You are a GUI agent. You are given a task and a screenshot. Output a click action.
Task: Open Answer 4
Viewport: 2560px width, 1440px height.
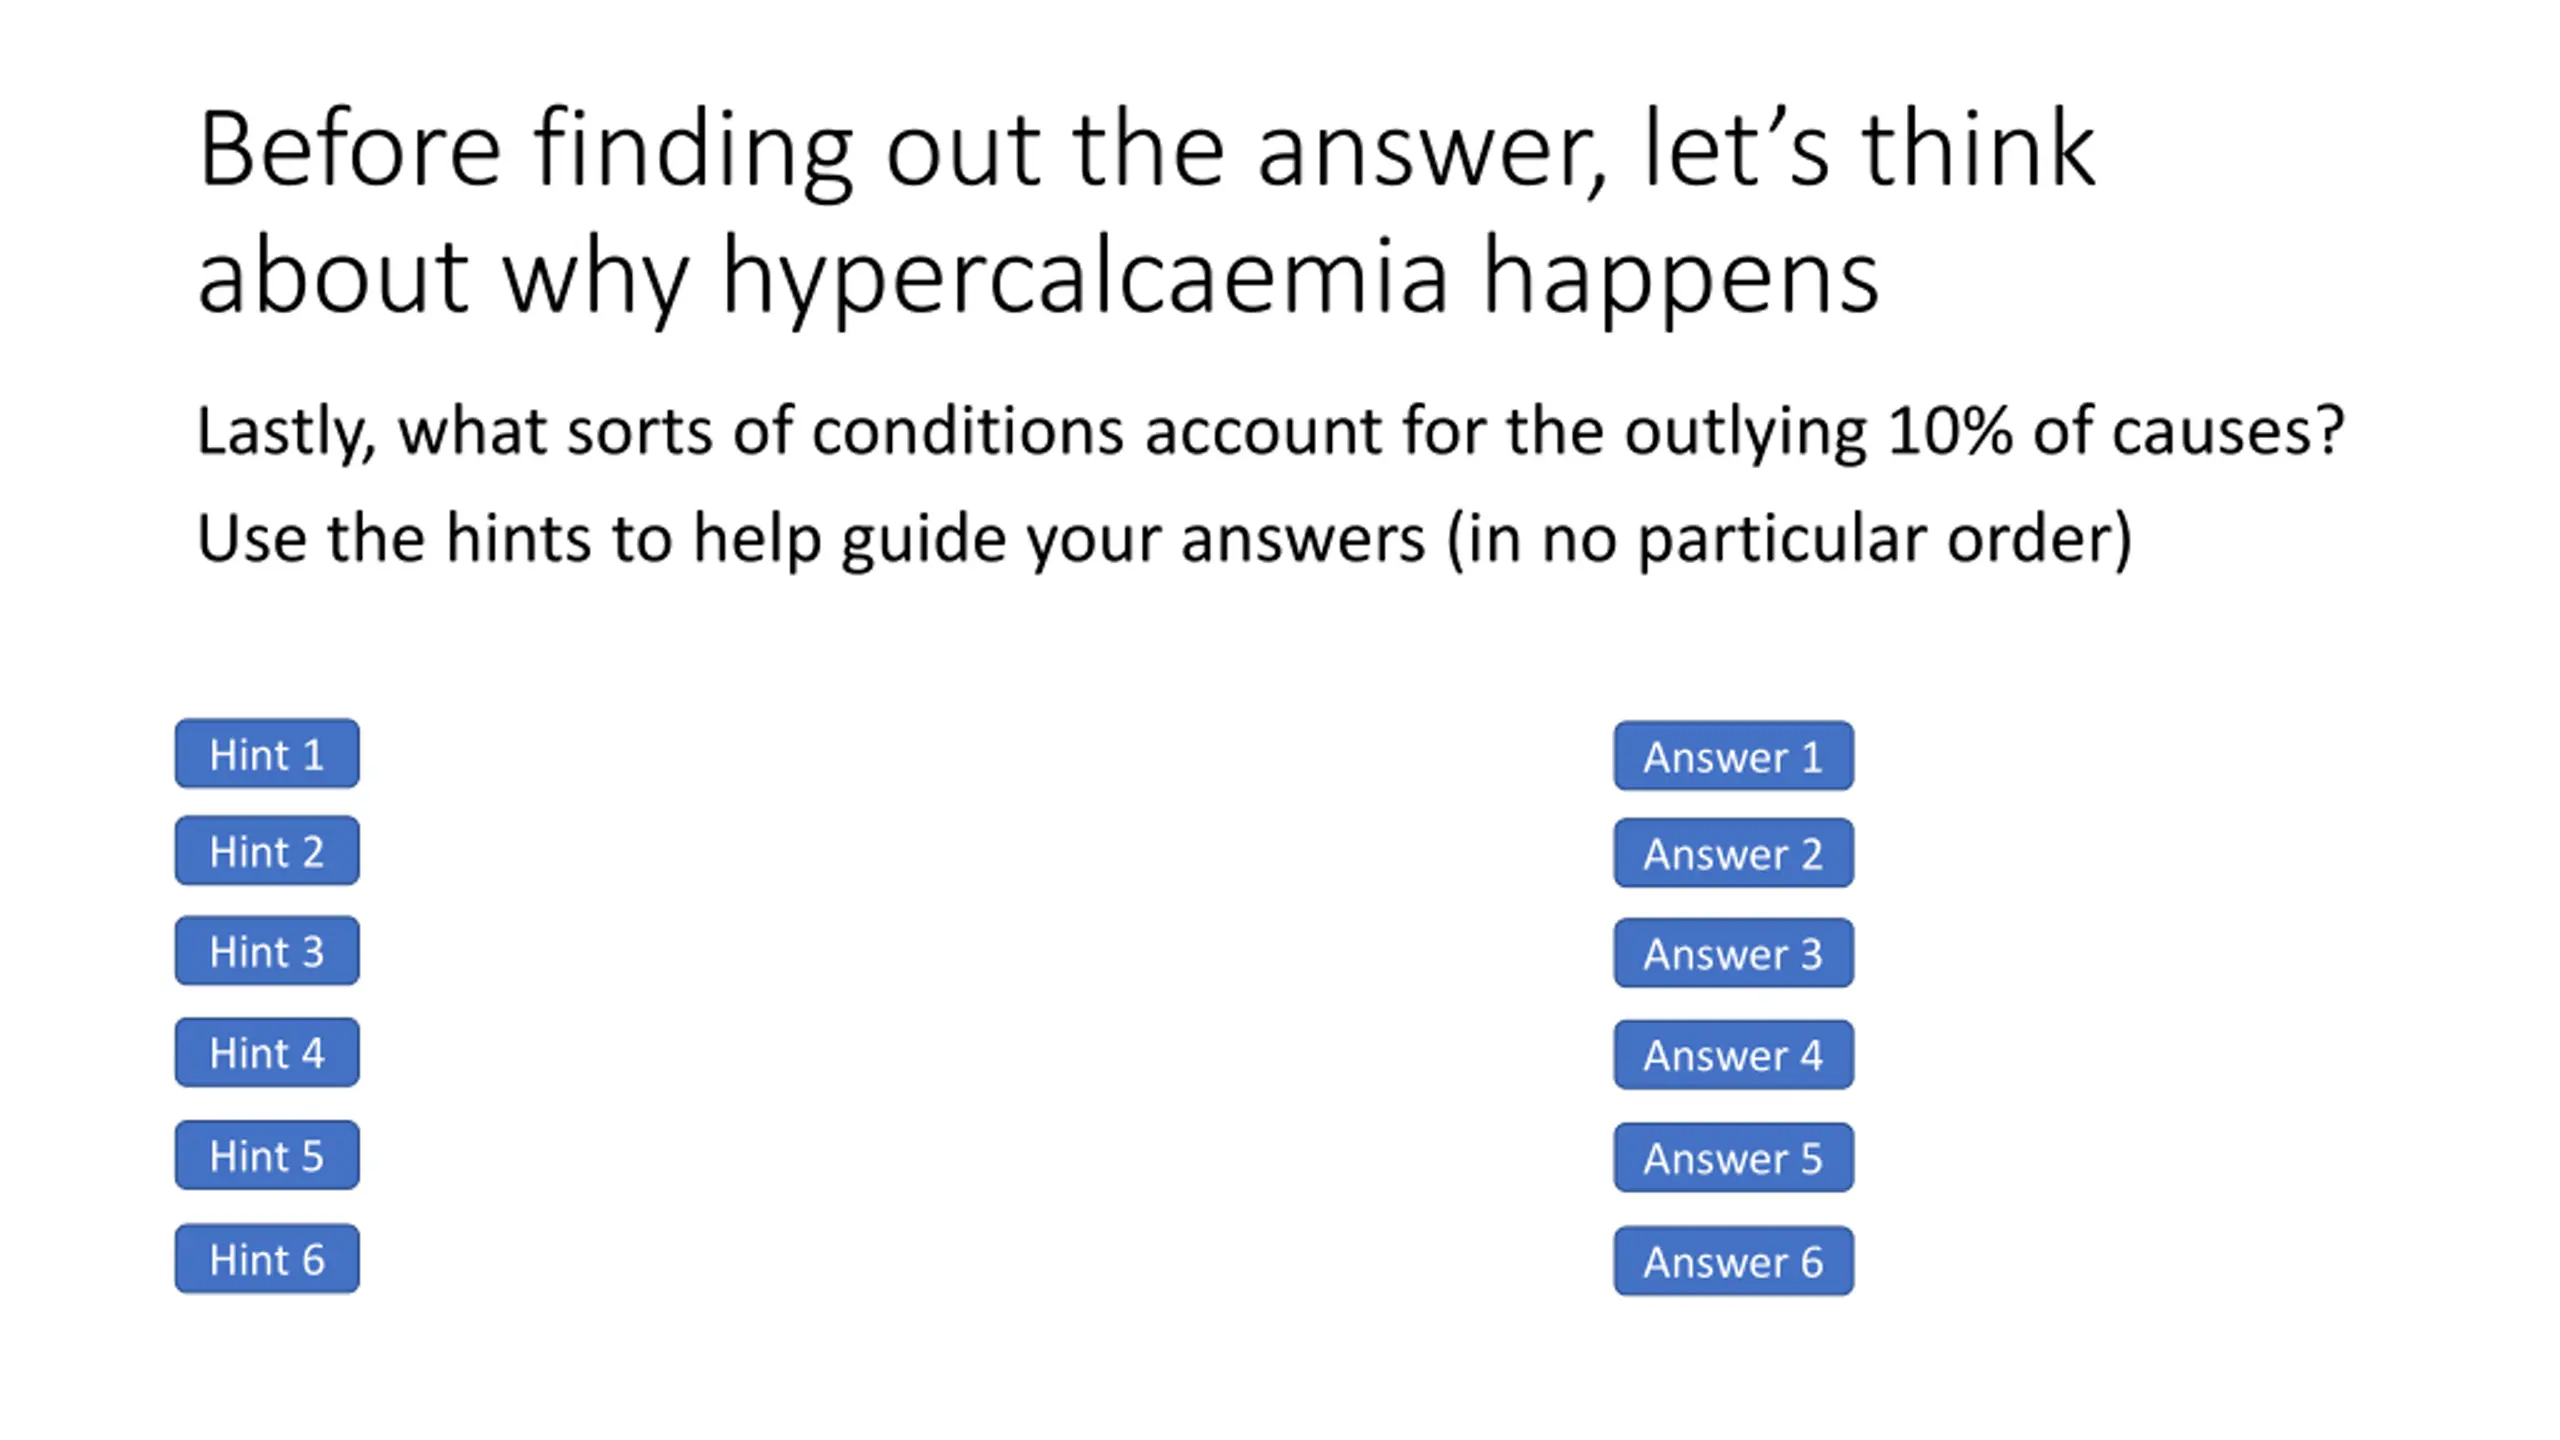tap(1733, 1055)
